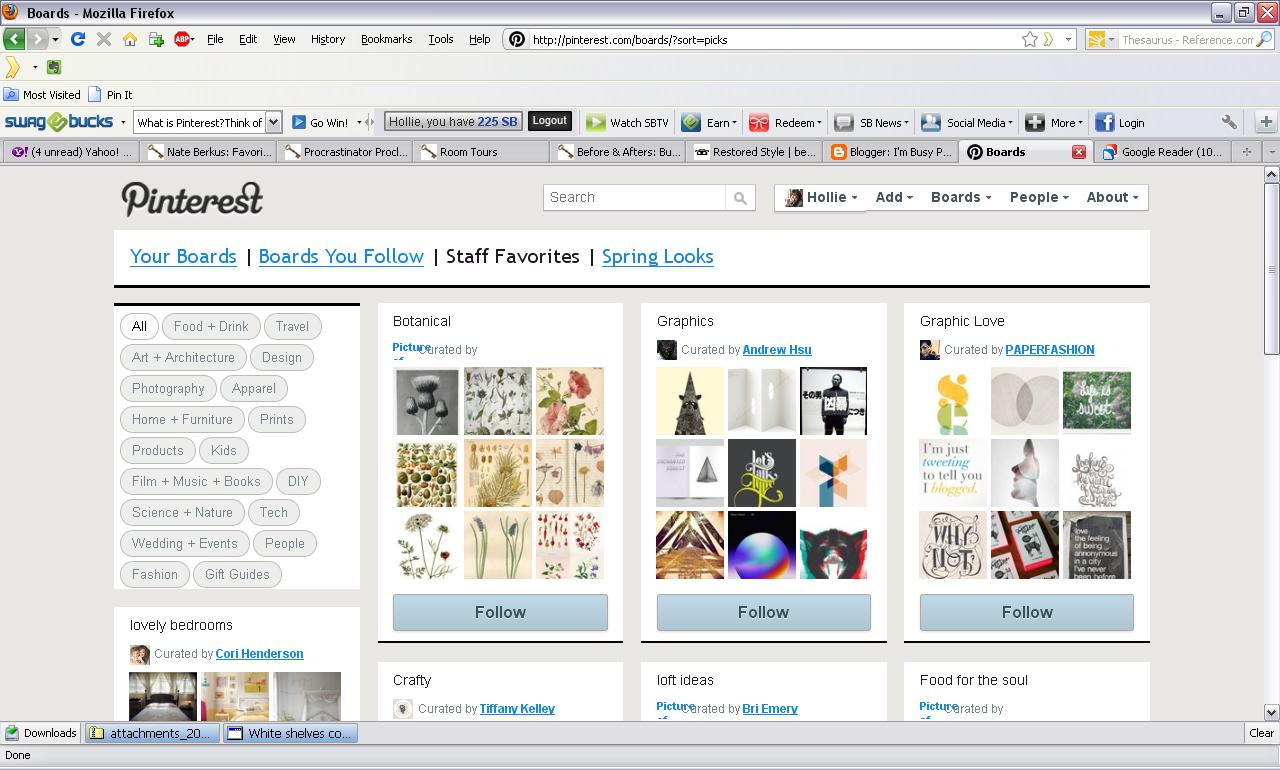Open the Tools menu
This screenshot has width=1280, height=770.
(x=441, y=39)
